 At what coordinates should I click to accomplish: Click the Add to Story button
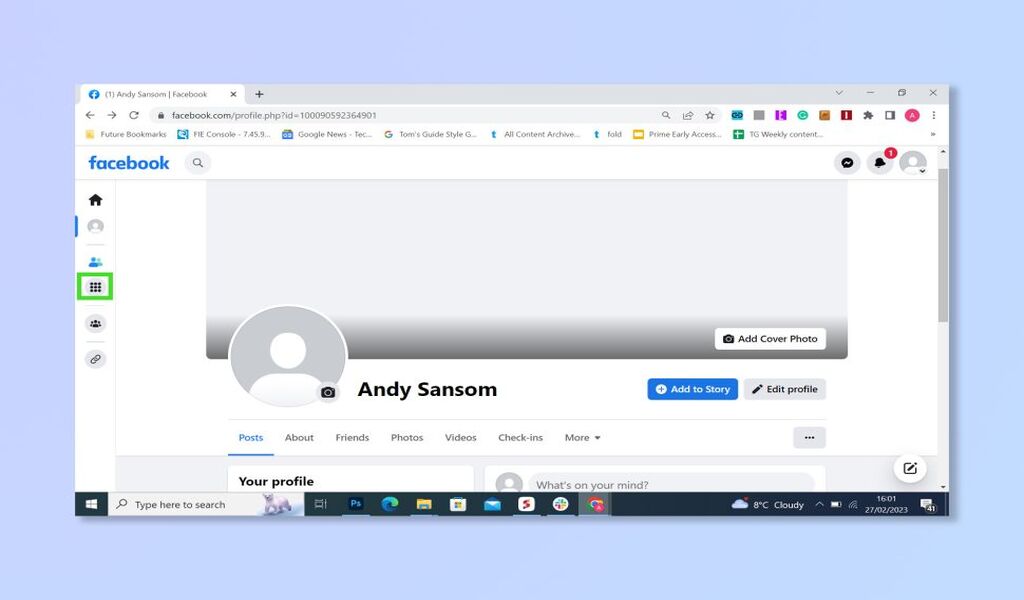[x=692, y=389]
